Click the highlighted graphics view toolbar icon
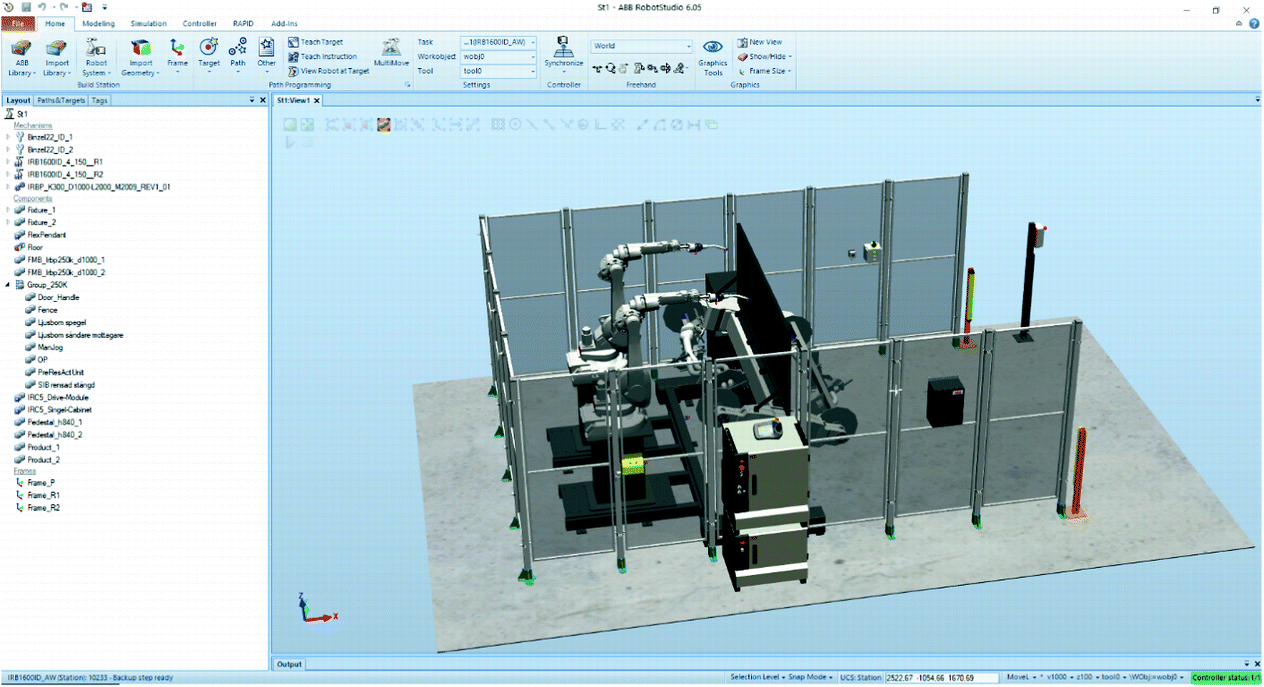This screenshot has width=1264, height=687. pos(382,125)
